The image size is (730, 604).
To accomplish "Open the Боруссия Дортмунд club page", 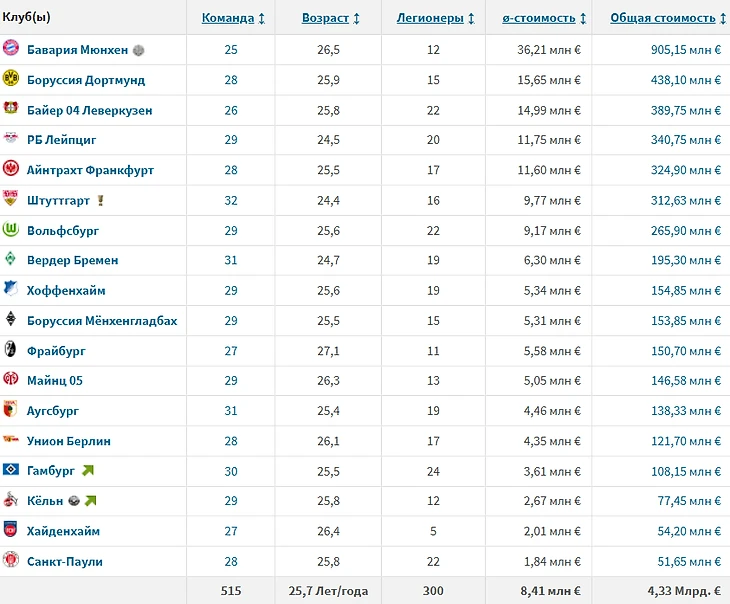I will coord(86,80).
